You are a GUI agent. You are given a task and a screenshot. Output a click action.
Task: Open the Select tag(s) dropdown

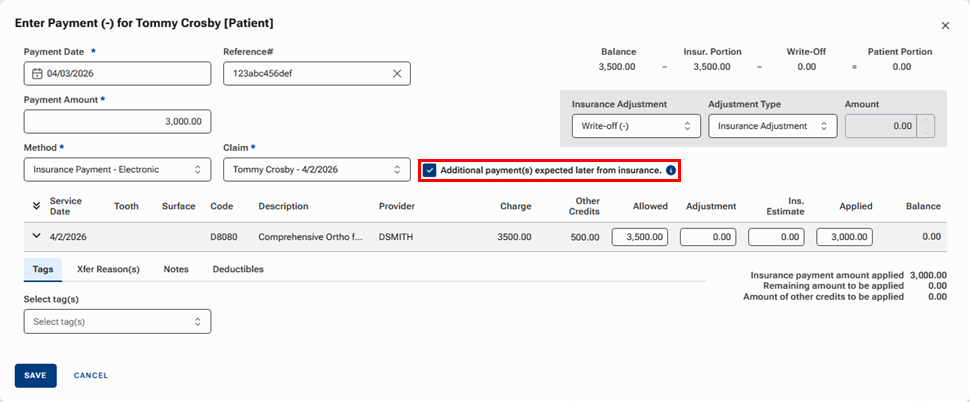[117, 322]
